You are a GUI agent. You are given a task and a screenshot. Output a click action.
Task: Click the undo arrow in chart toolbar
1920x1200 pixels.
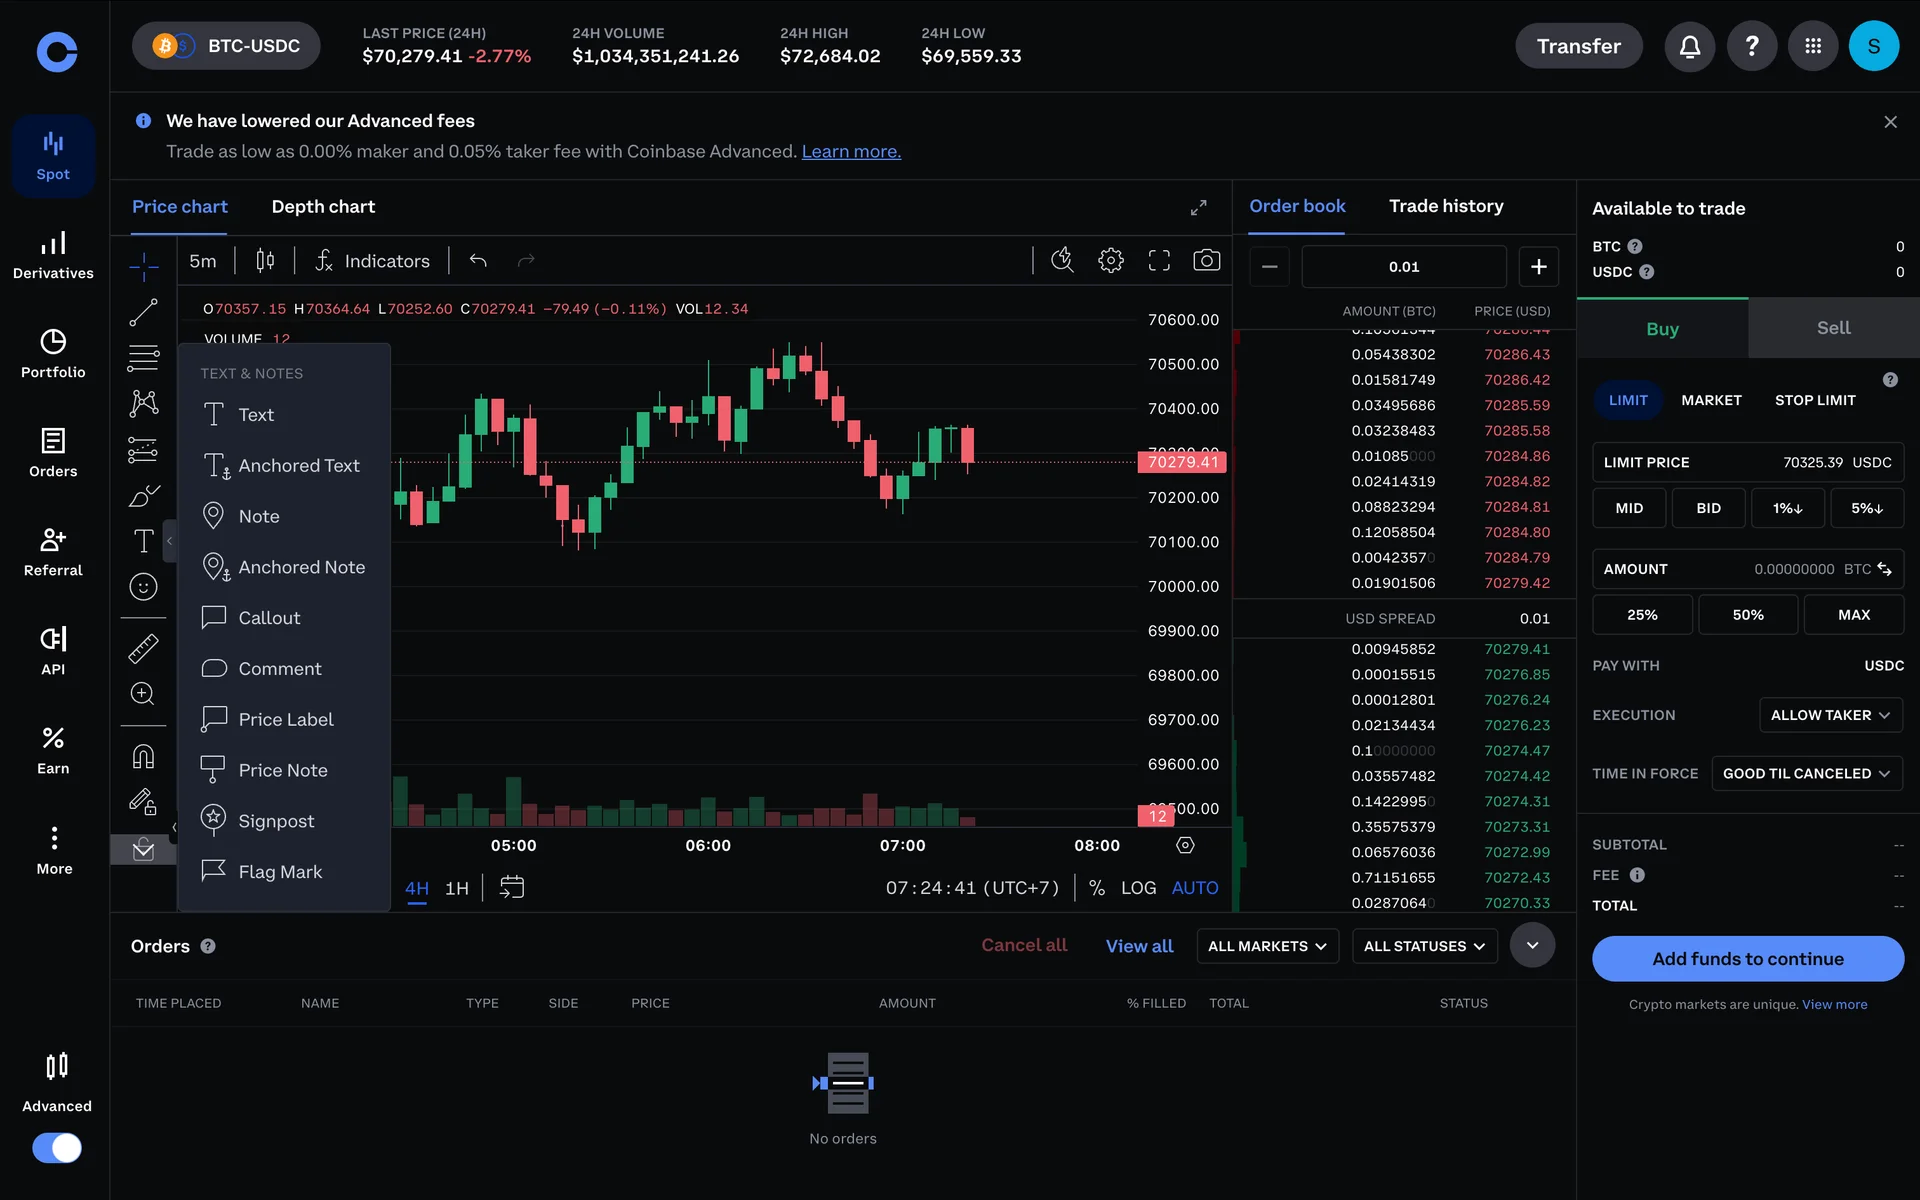[x=478, y=261]
